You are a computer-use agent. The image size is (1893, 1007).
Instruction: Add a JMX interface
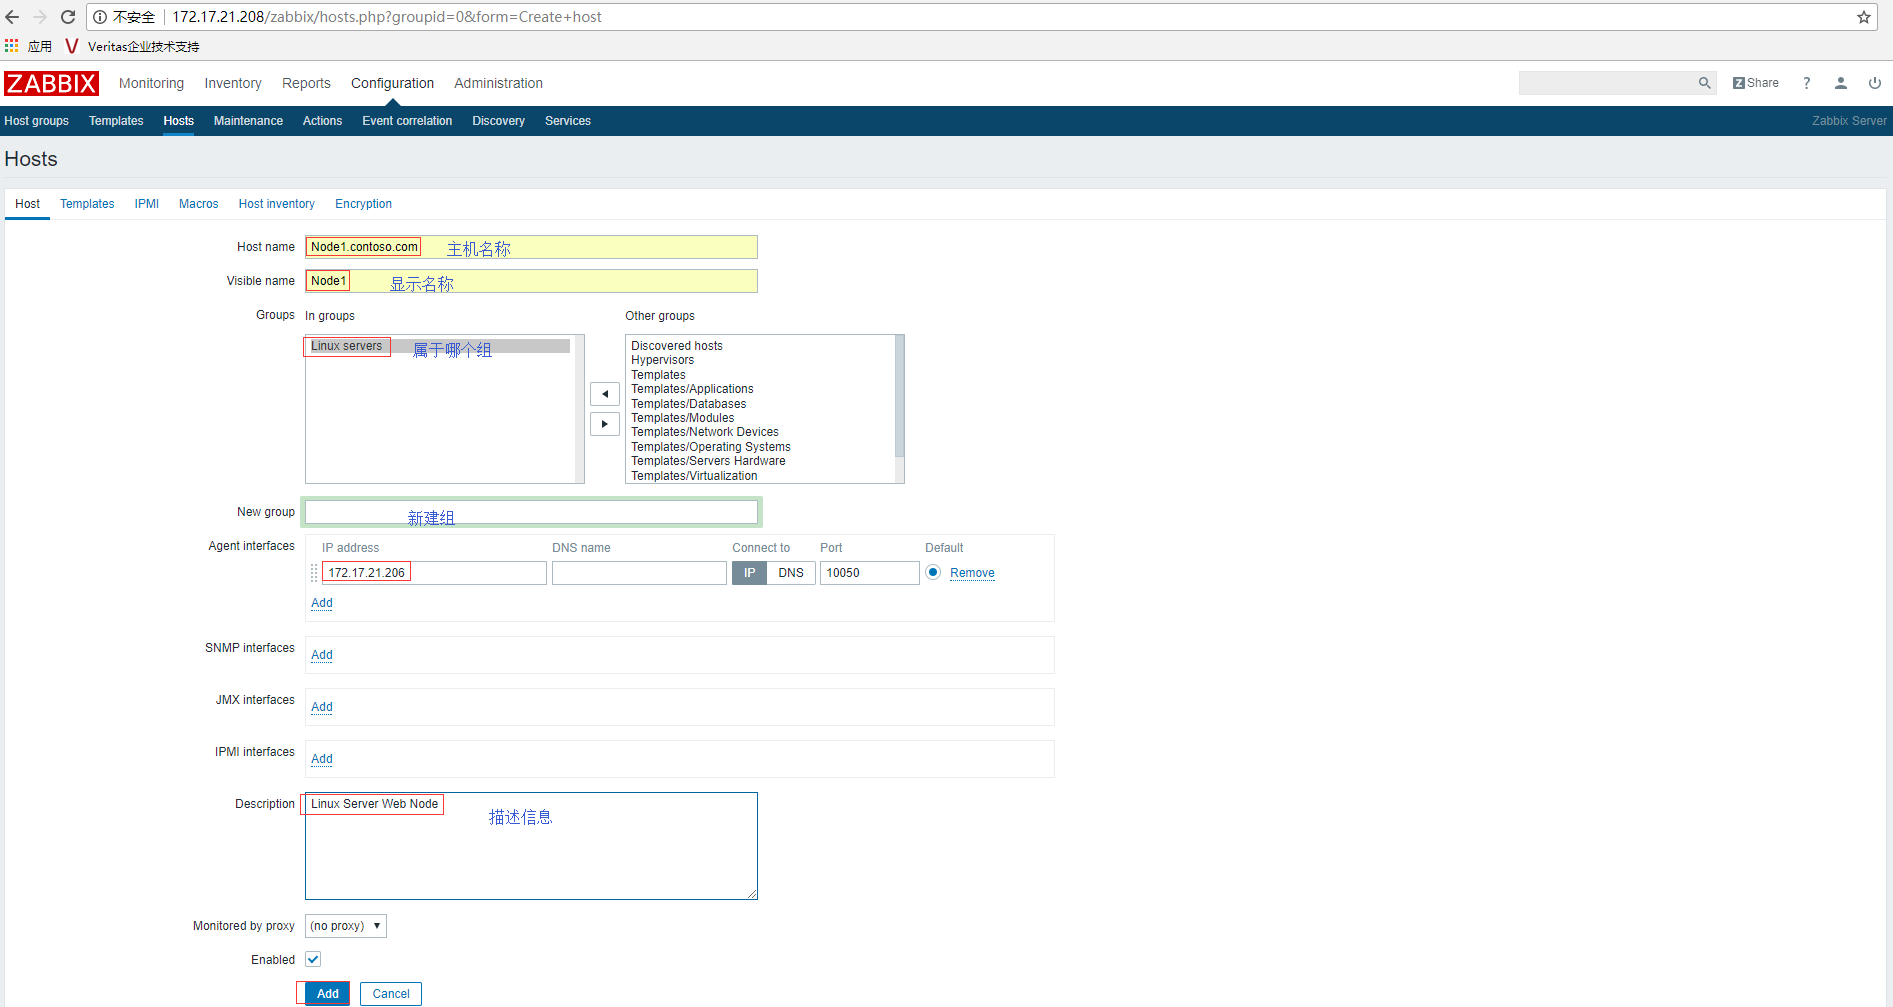click(321, 707)
